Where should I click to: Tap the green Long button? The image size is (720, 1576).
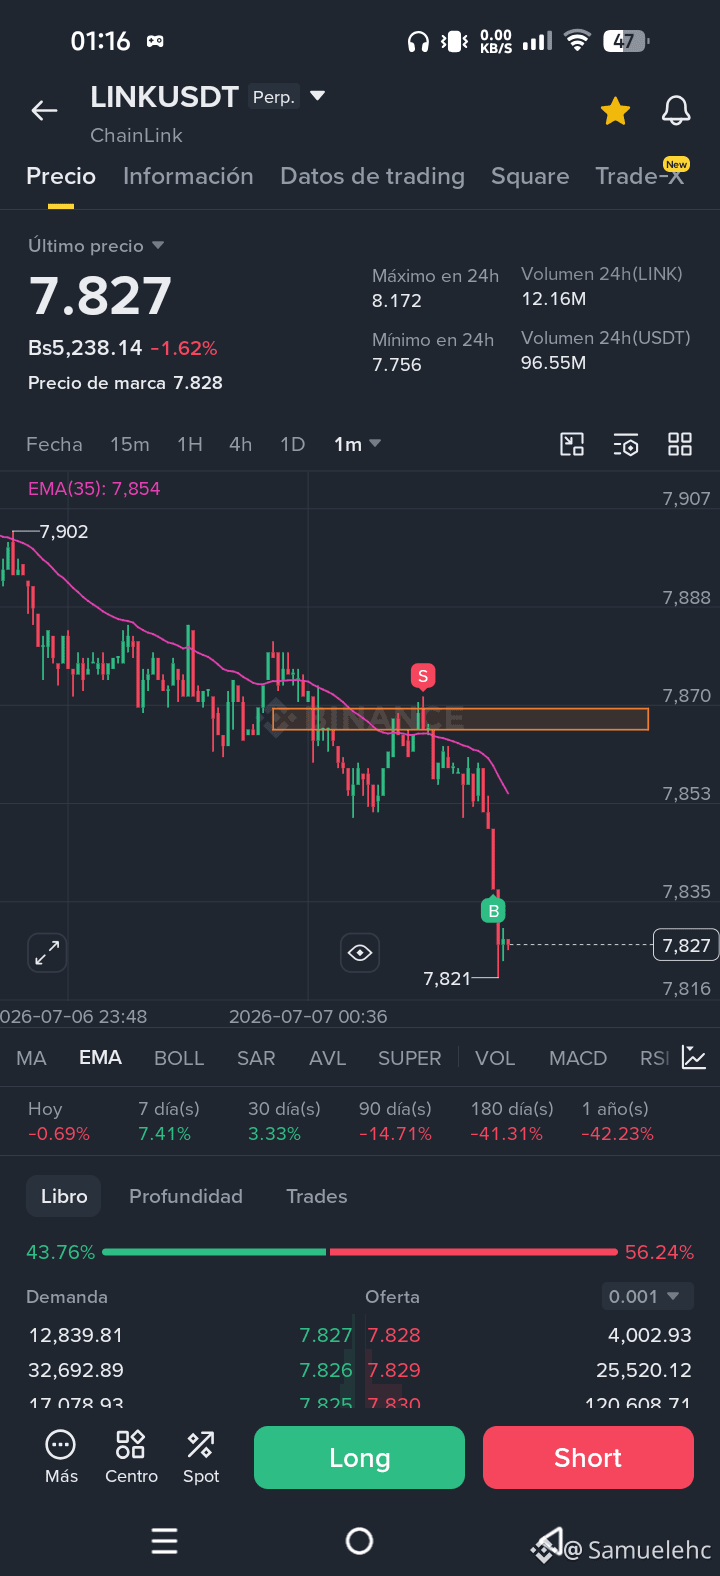[x=360, y=1457]
